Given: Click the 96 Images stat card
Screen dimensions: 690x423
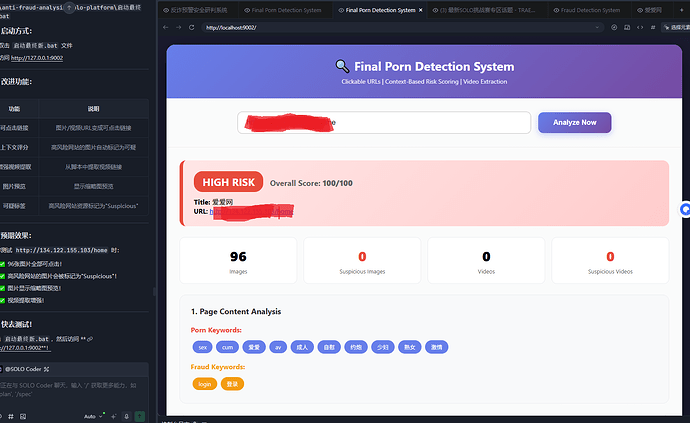Looking at the screenshot, I should [238, 261].
